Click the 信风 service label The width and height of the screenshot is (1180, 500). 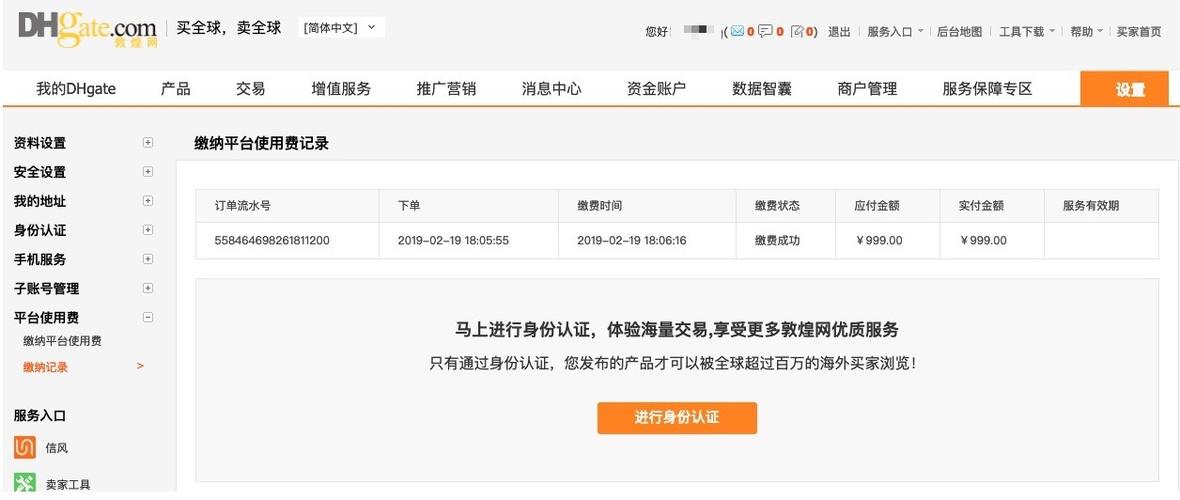tap(56, 448)
